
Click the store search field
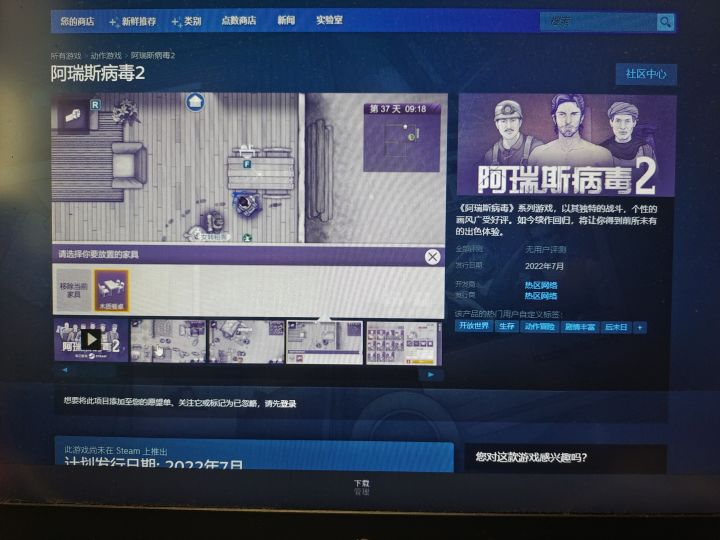[x=598, y=22]
